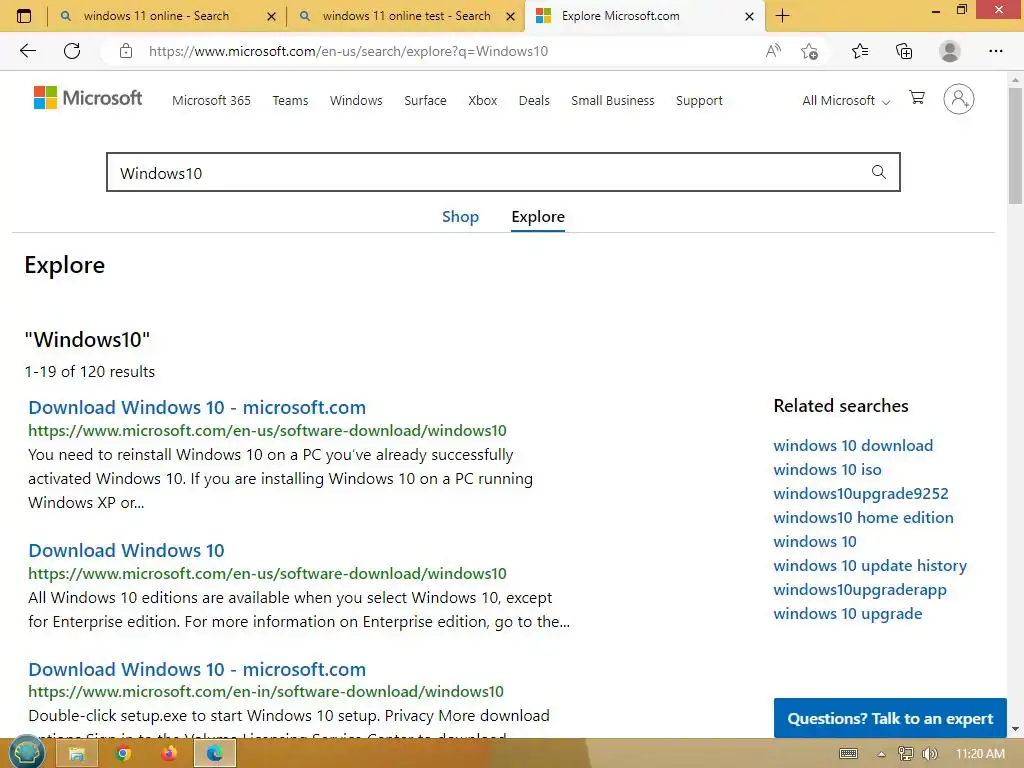Screen dimensions: 1024x768
Task: Show hidden tray icons arrow
Action: 881,754
